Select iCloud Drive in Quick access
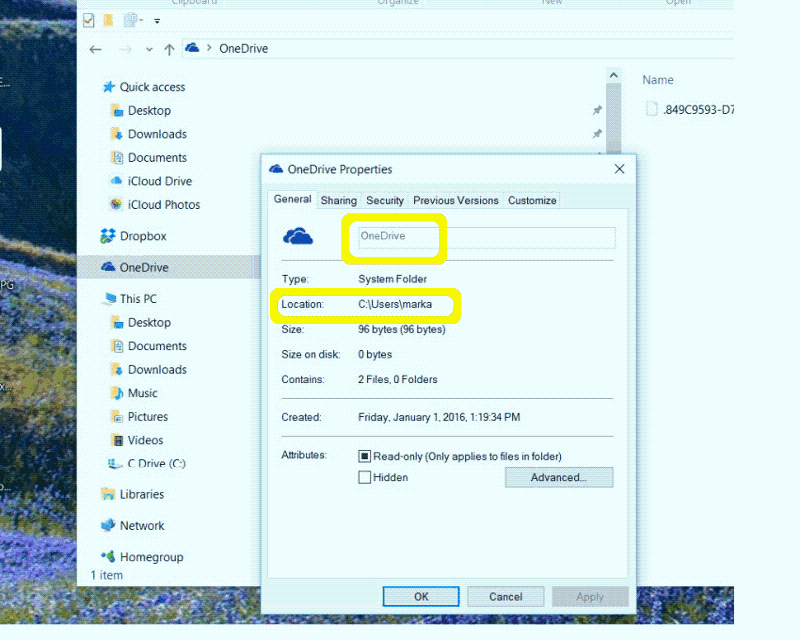Screen dimensions: 800x640 tap(159, 181)
